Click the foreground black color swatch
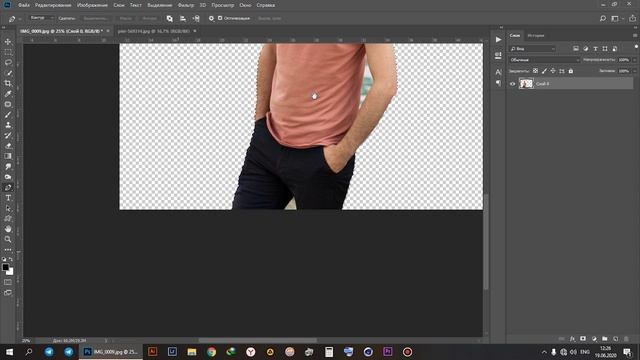Screen dimensions: 640x360 coord(5,267)
